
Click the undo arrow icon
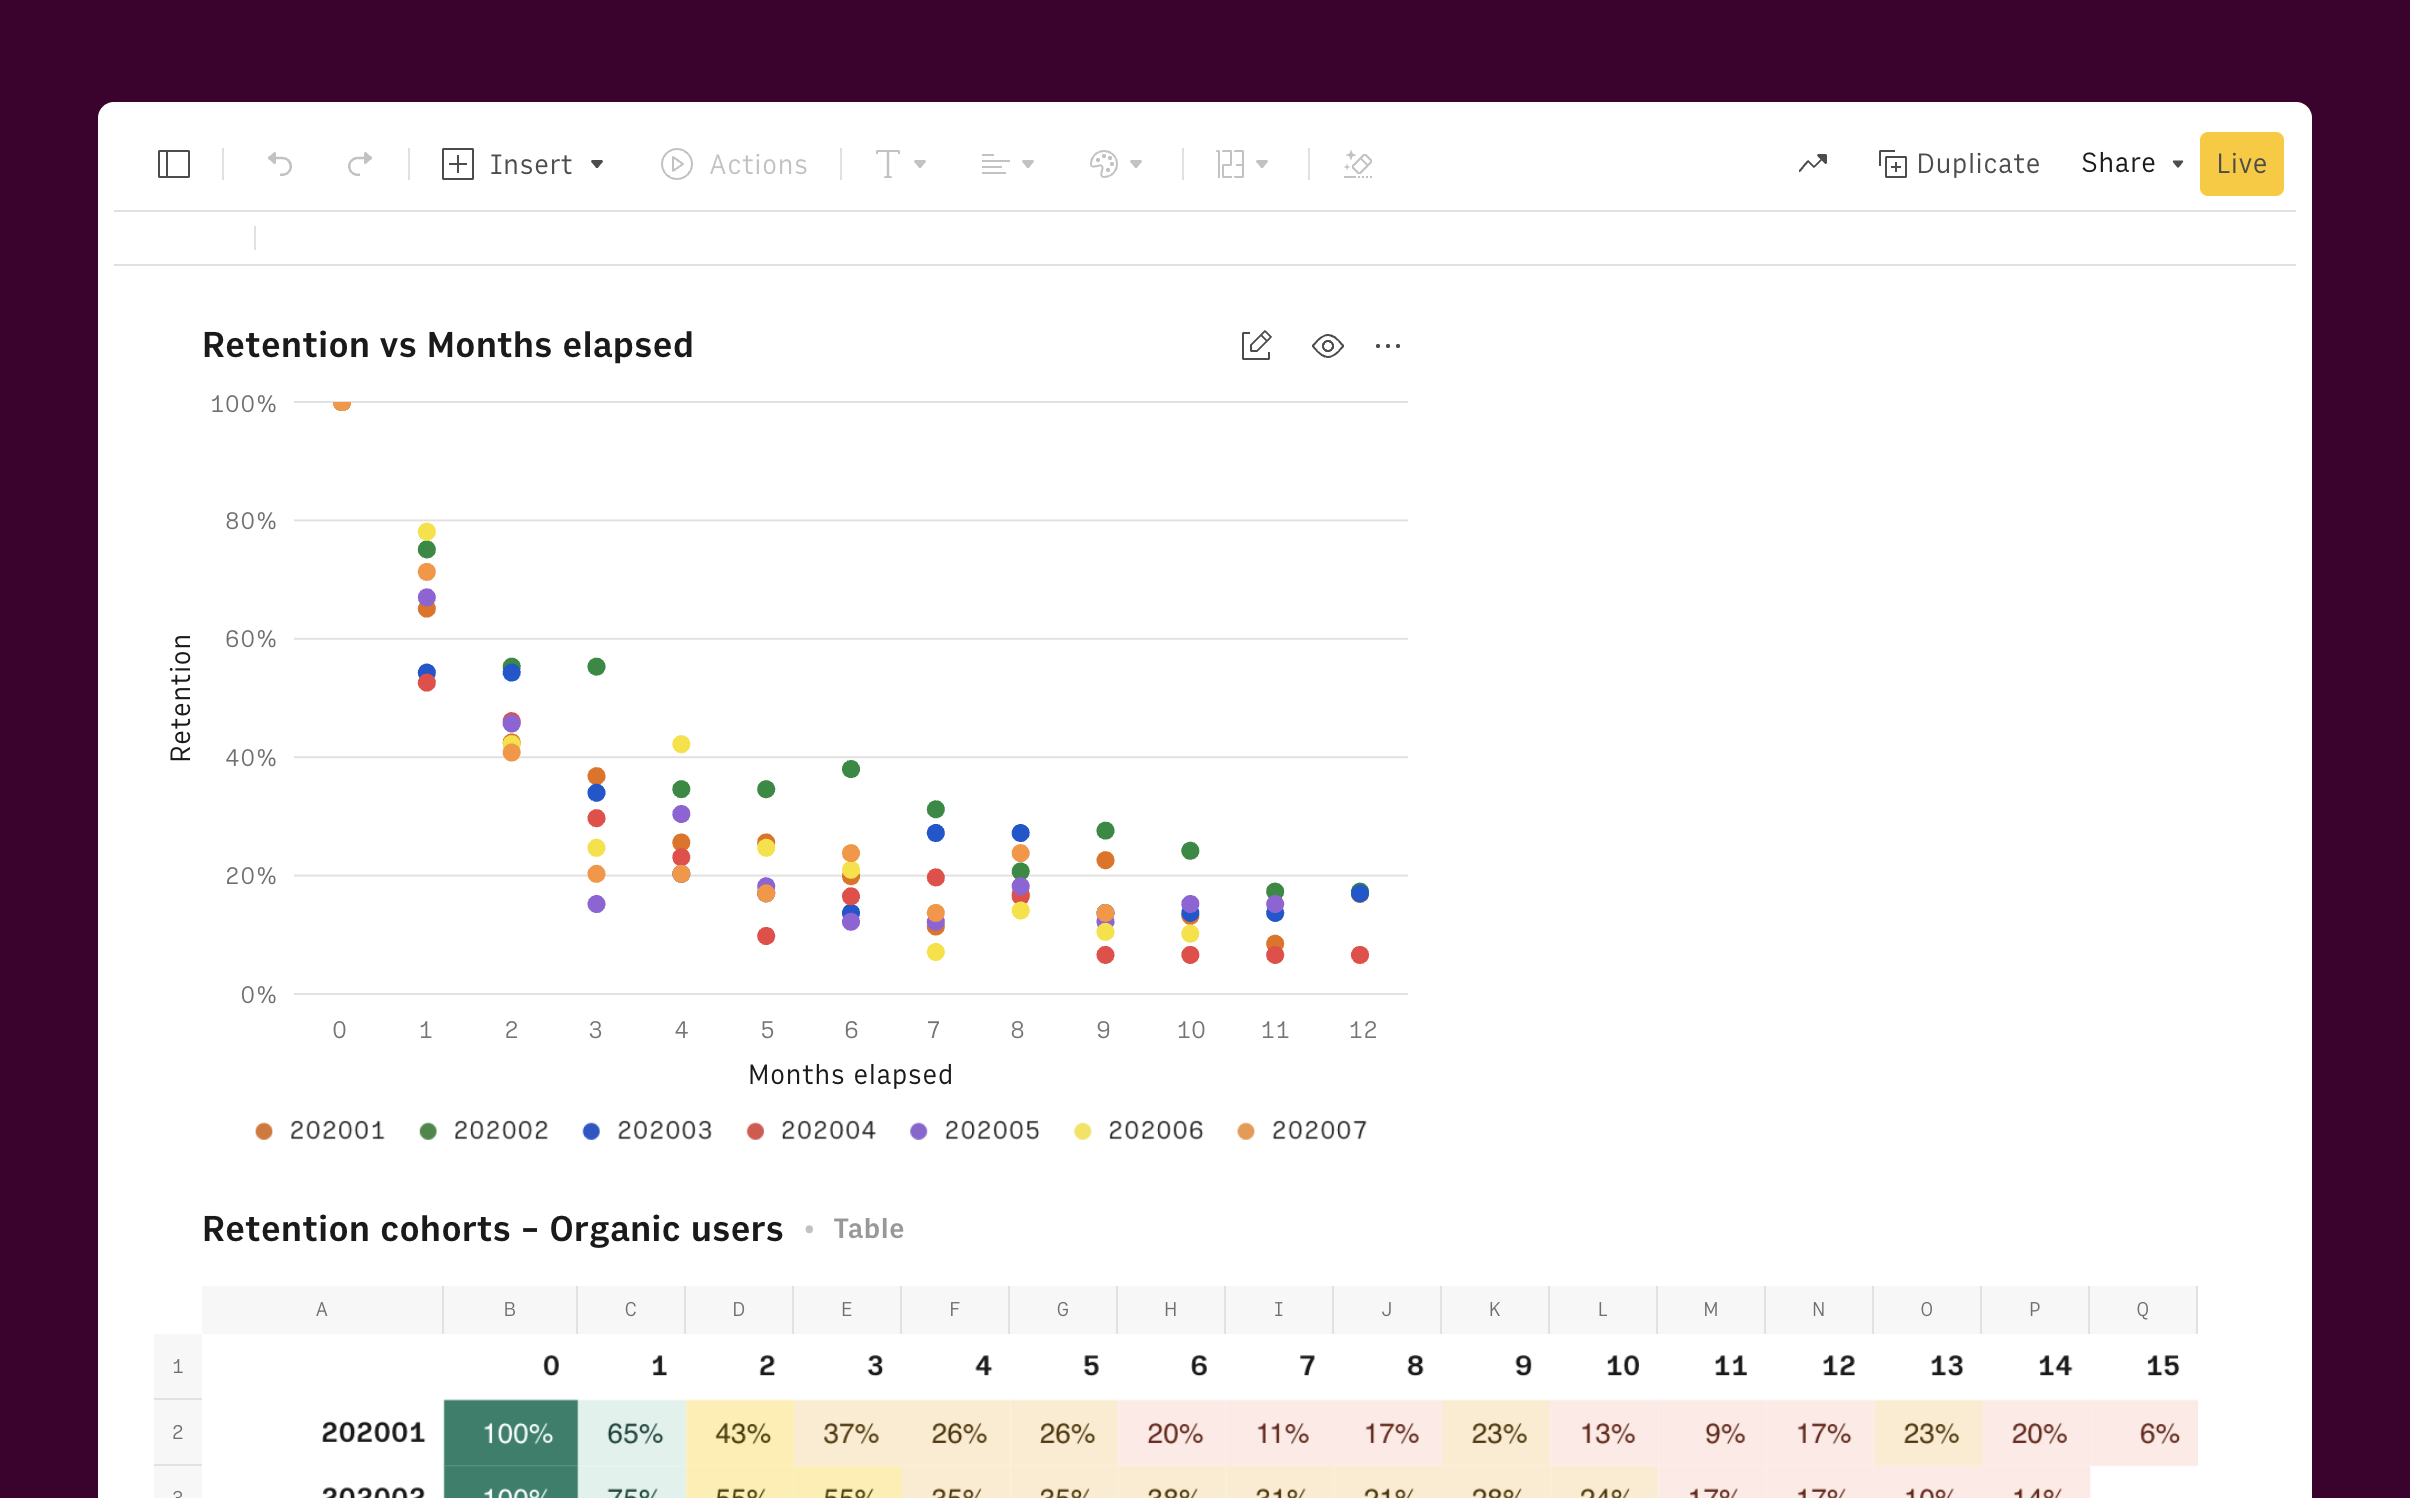[280, 164]
